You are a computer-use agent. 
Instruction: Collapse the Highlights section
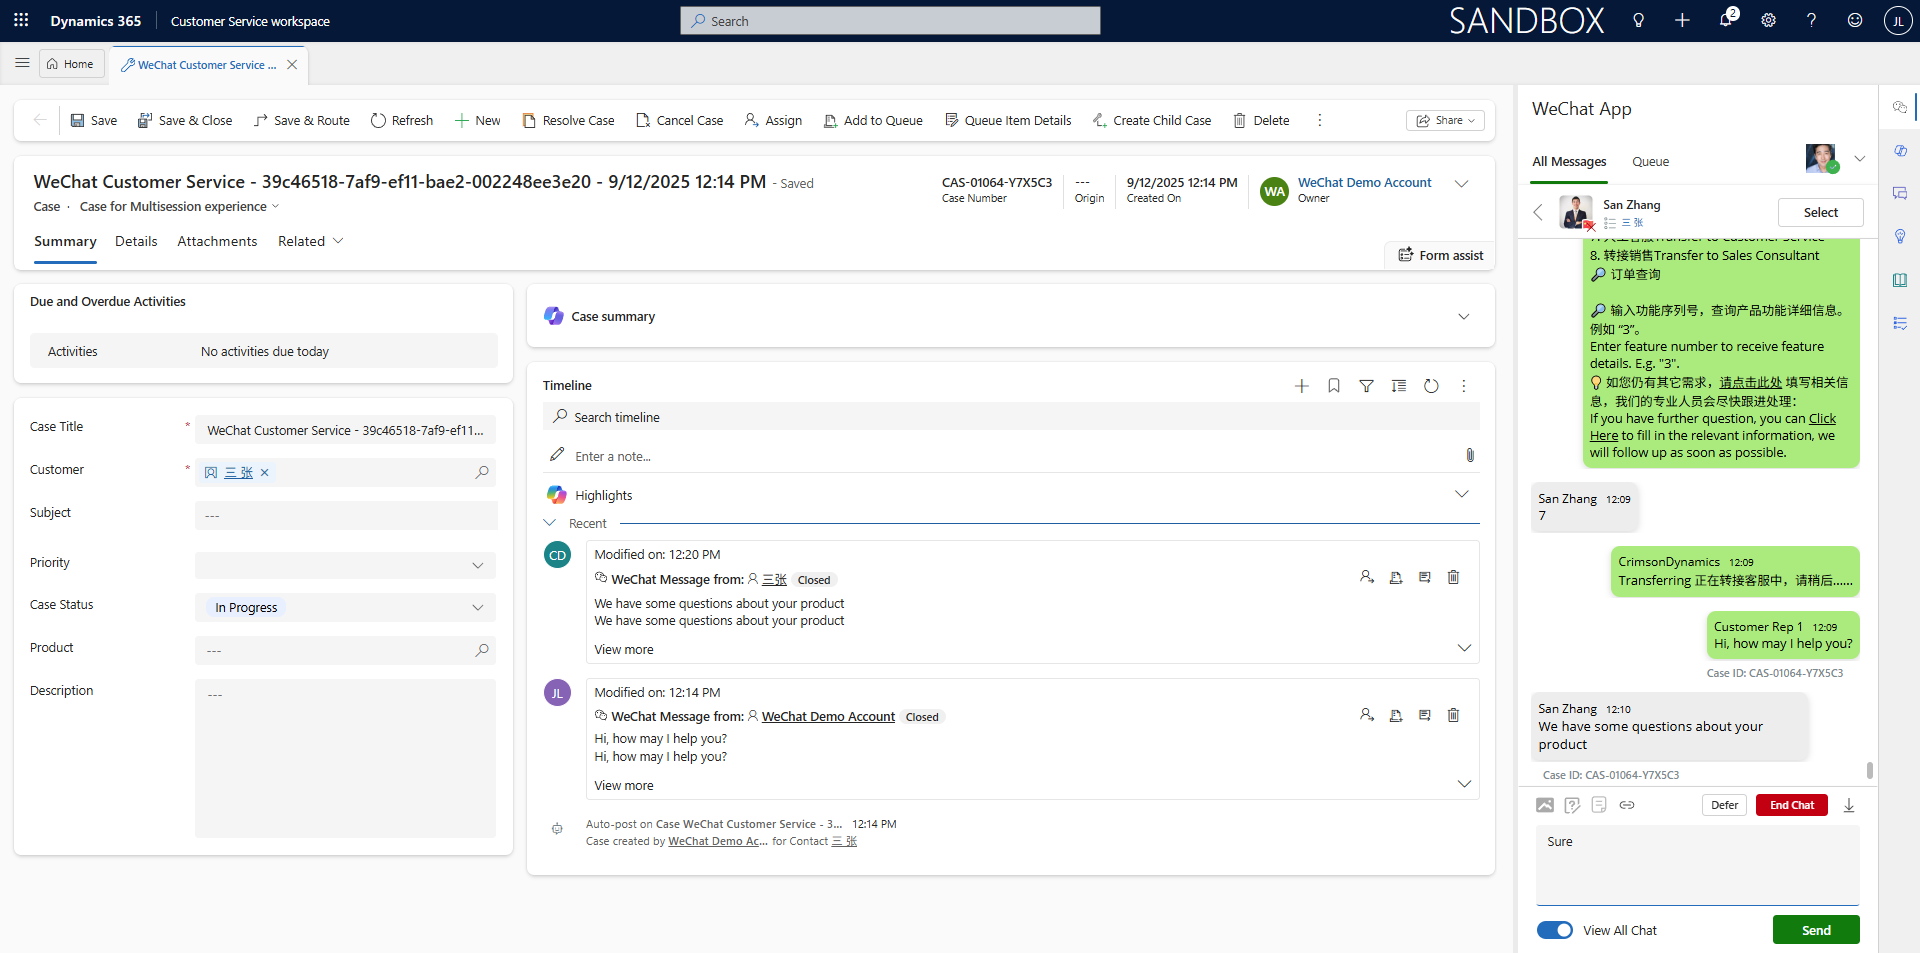(1461, 495)
